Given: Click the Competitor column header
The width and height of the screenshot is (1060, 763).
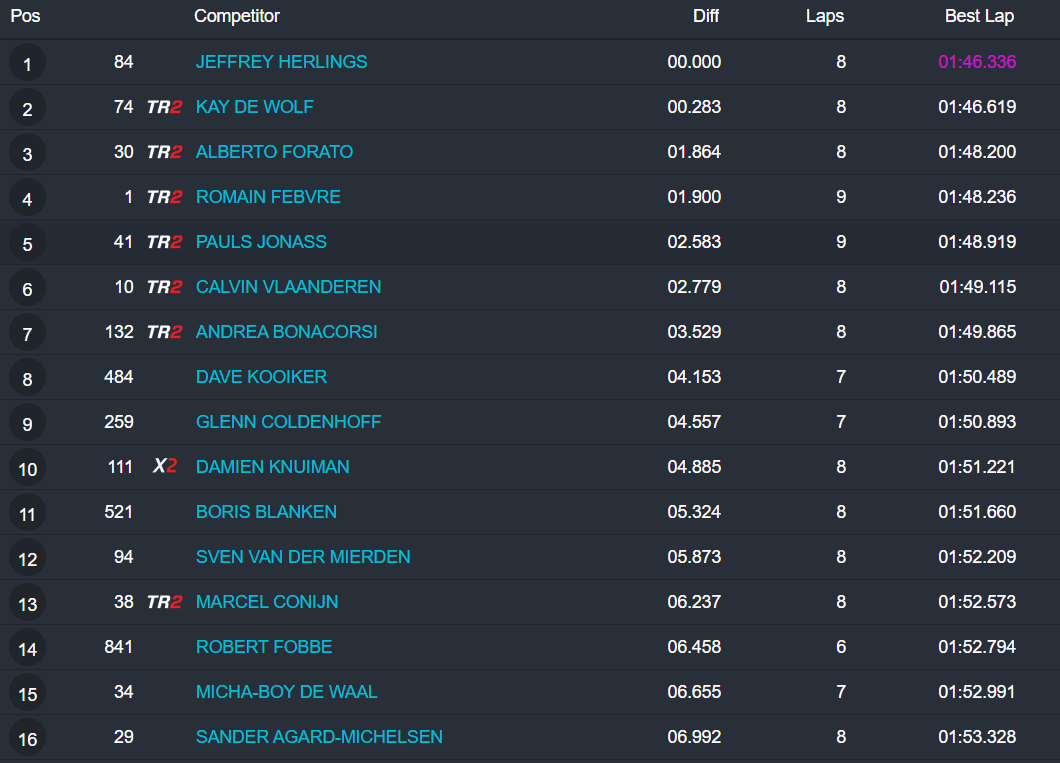Looking at the screenshot, I should (237, 16).
